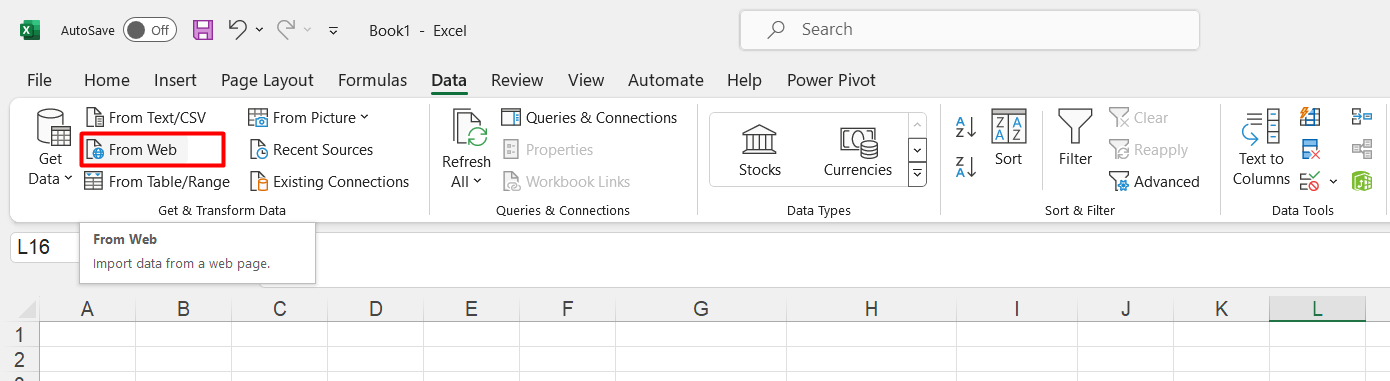Select Sort Z to A icon
Screen dimensions: 1390x381
[966, 167]
